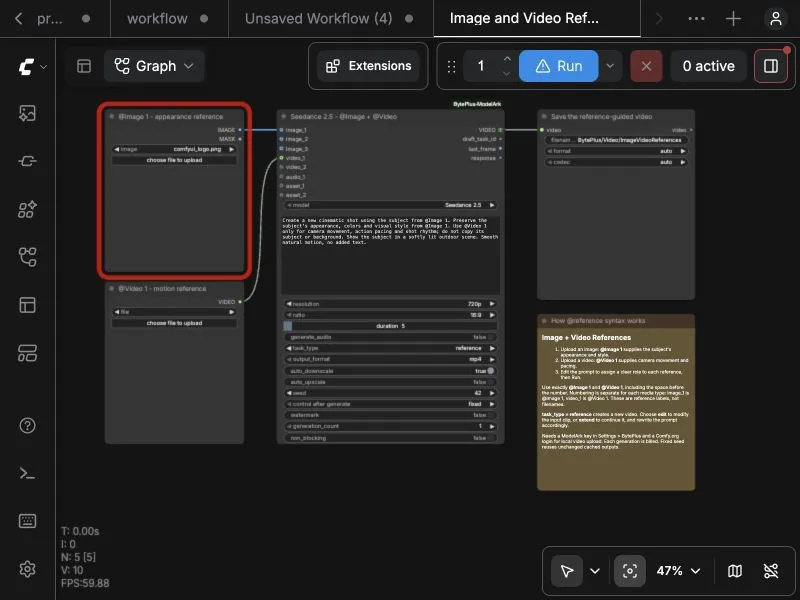Open the keyboard shortcuts icon

tap(28, 521)
